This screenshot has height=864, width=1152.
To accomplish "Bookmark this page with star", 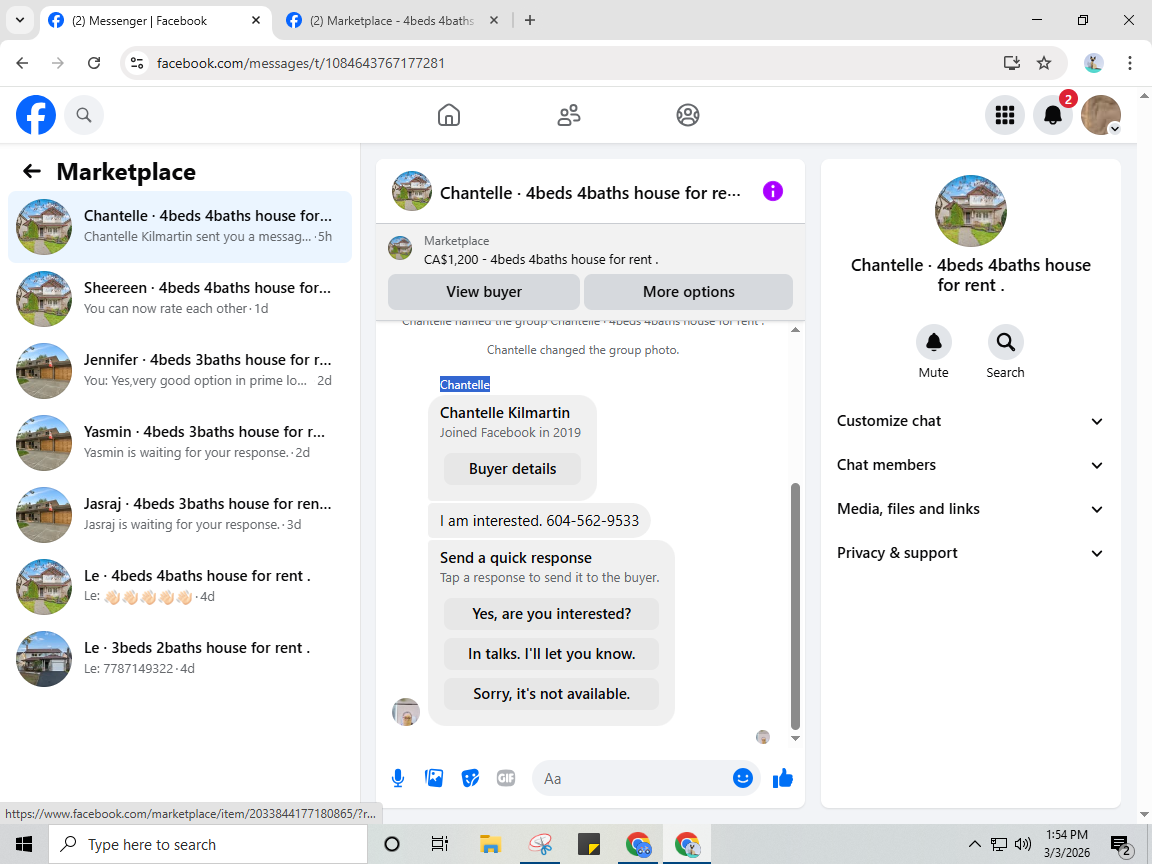I will [1044, 63].
